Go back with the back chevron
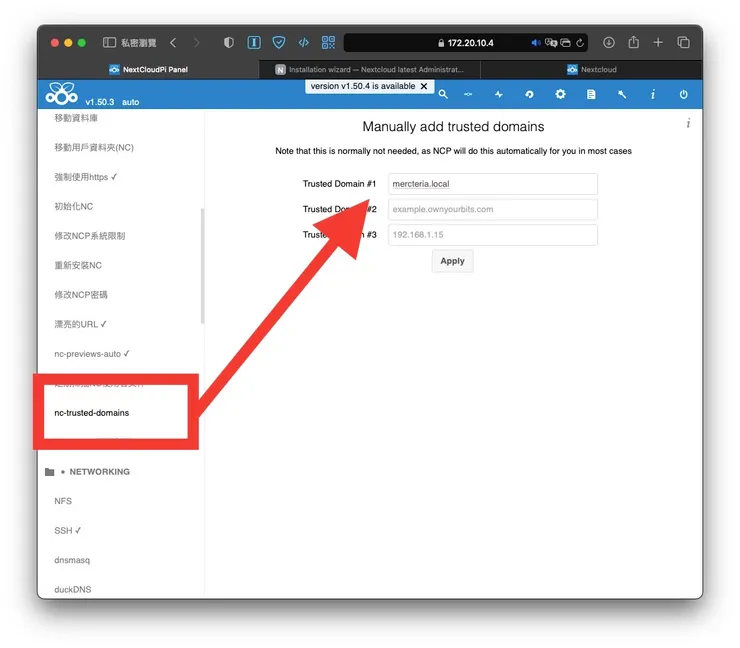Image resolution: width=740 pixels, height=648 pixels. pyautogui.click(x=173, y=42)
